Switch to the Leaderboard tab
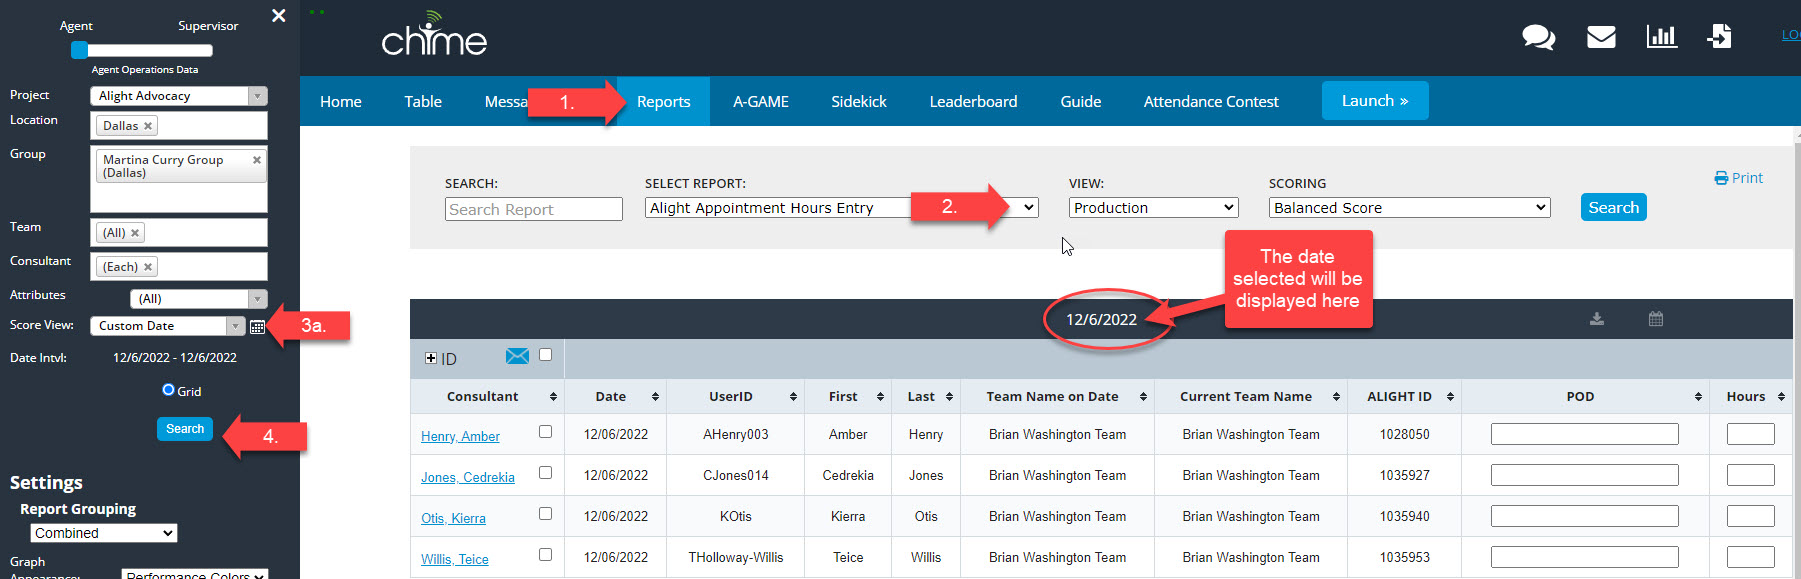 coord(973,102)
